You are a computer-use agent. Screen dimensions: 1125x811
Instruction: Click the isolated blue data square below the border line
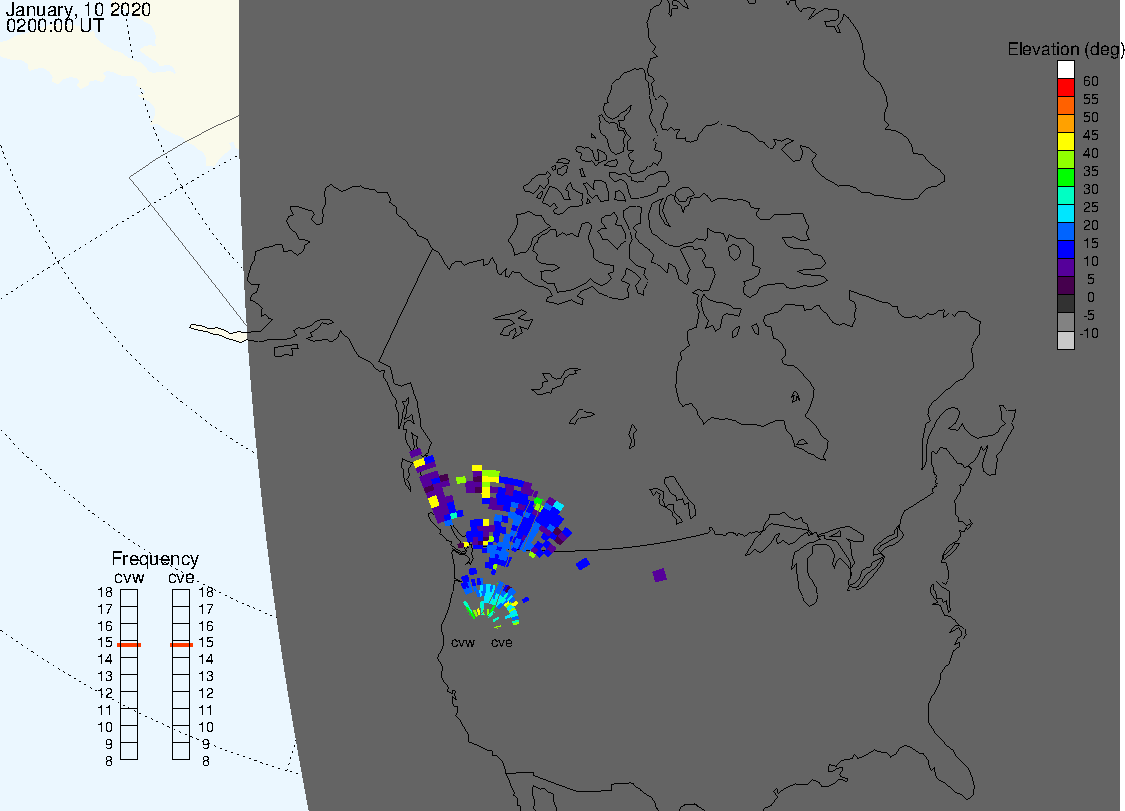pyautogui.click(x=583, y=564)
